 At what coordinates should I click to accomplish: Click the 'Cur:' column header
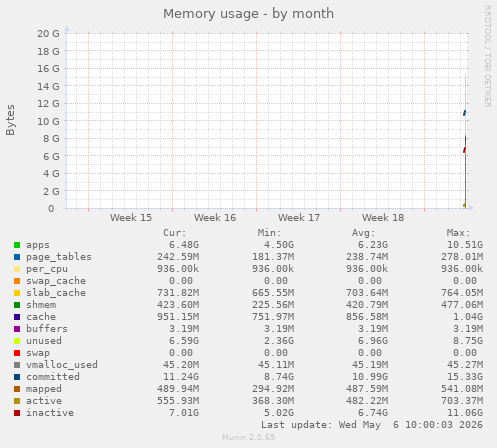(x=175, y=233)
